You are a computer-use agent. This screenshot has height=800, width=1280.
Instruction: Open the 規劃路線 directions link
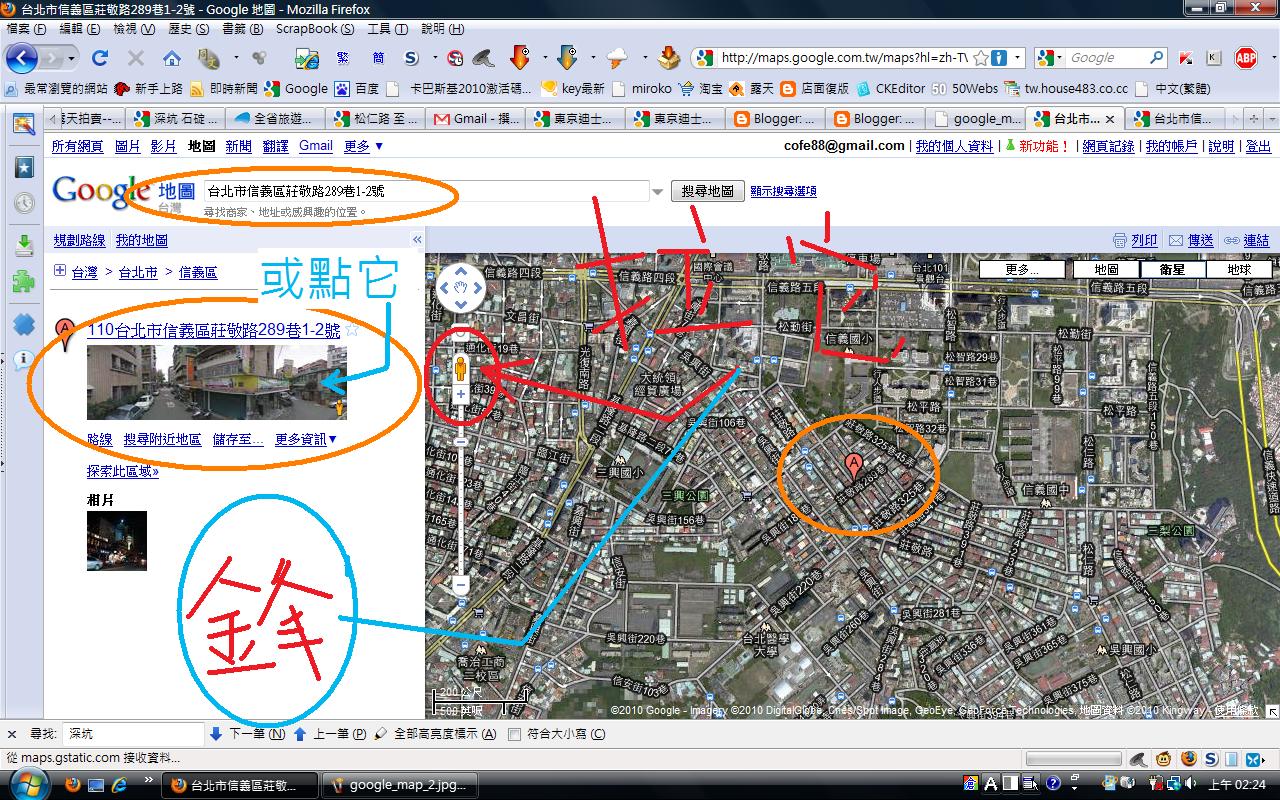(x=79, y=240)
